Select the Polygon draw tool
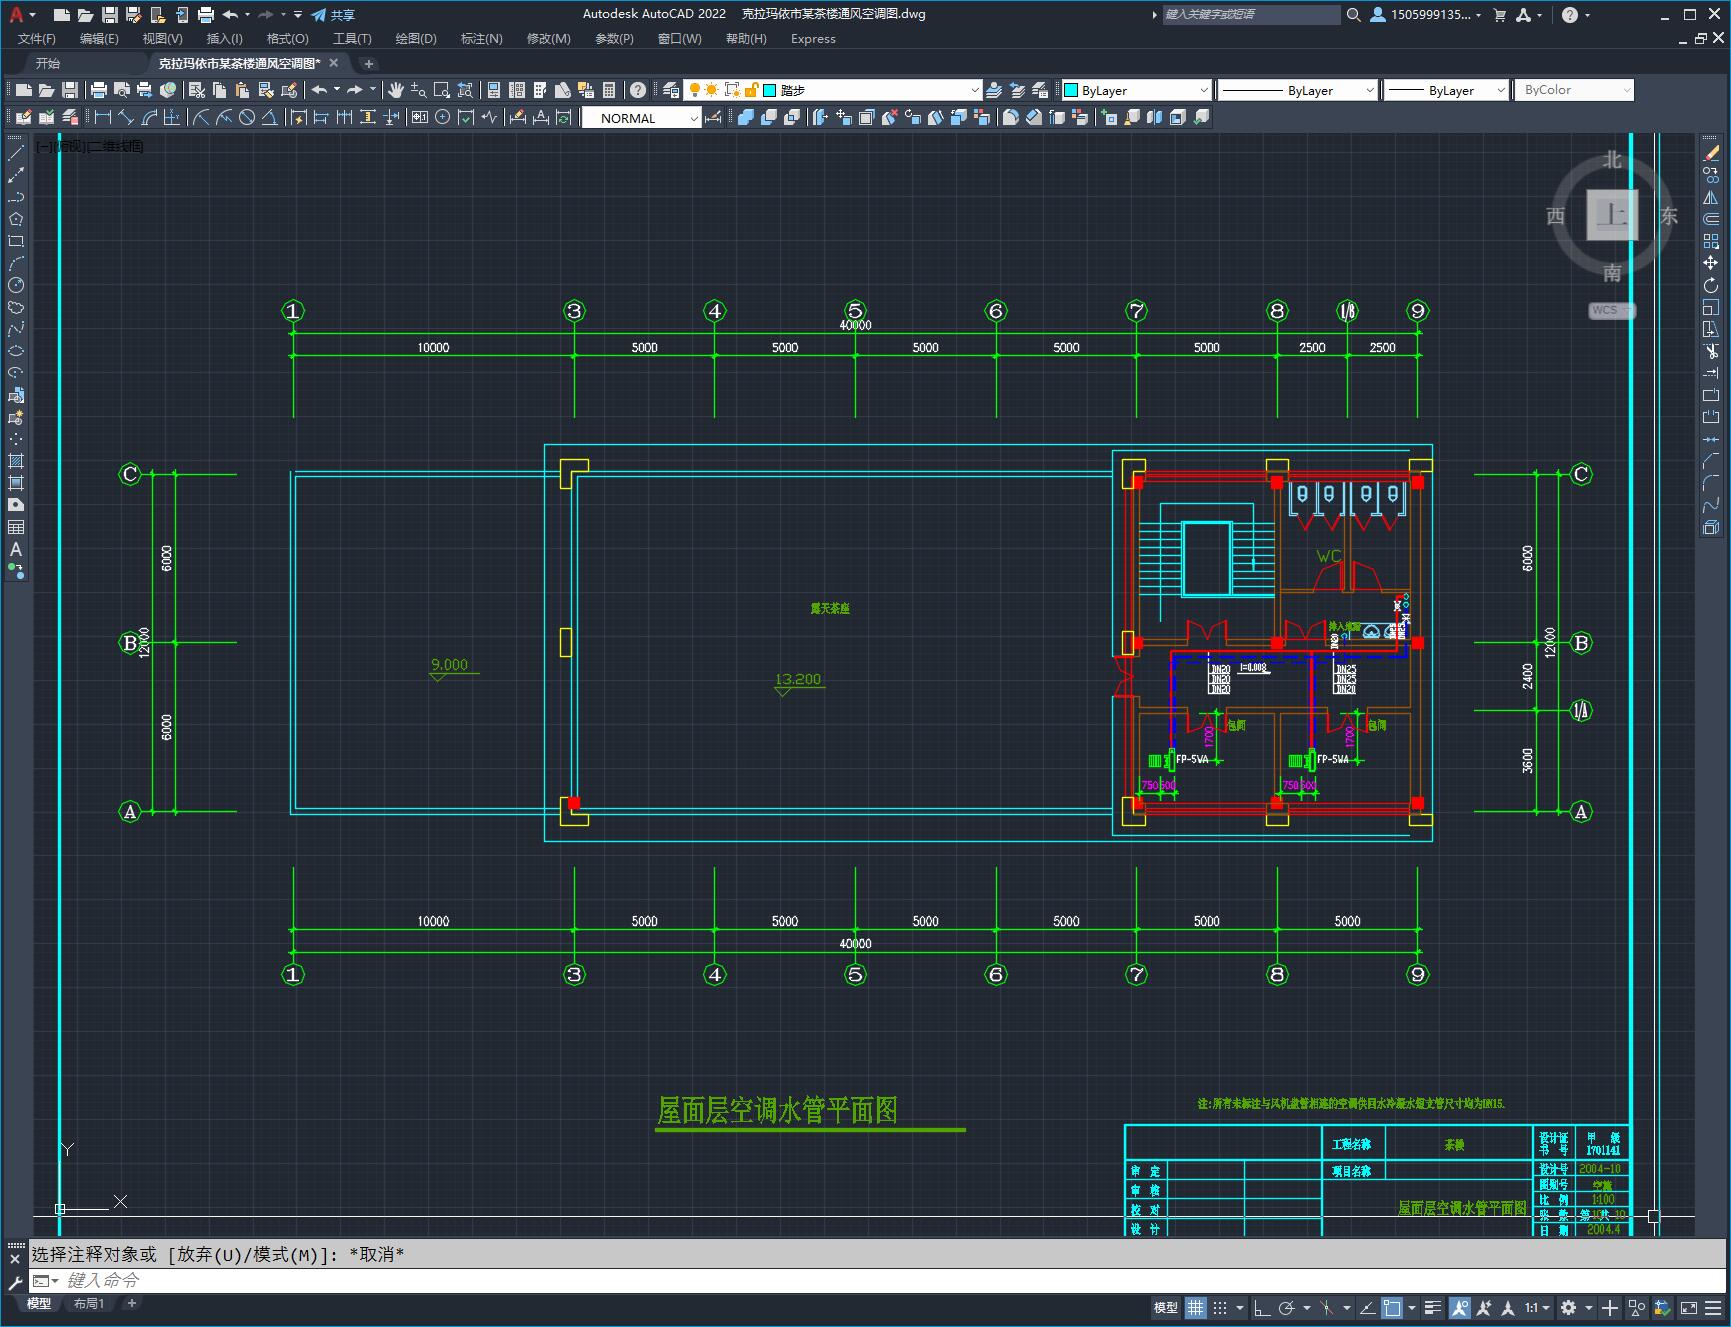1731x1327 pixels. point(16,219)
